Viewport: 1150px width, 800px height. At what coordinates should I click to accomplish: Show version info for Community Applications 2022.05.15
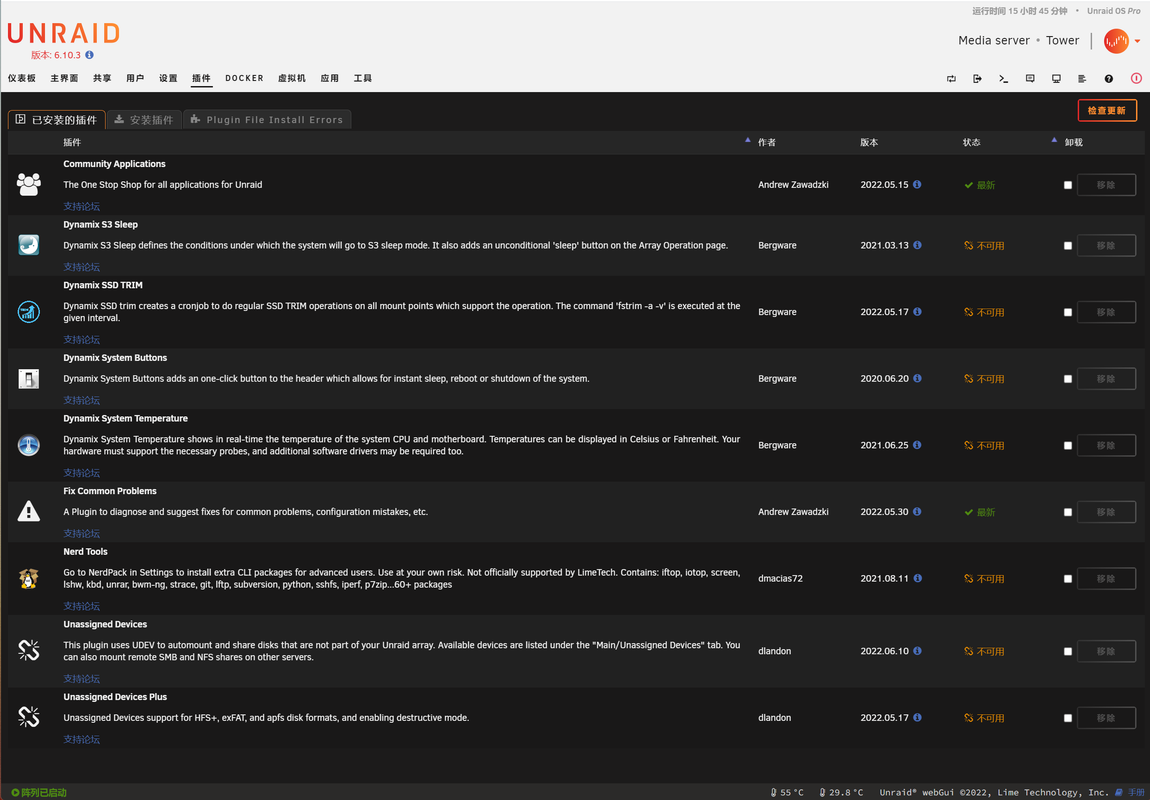point(917,185)
